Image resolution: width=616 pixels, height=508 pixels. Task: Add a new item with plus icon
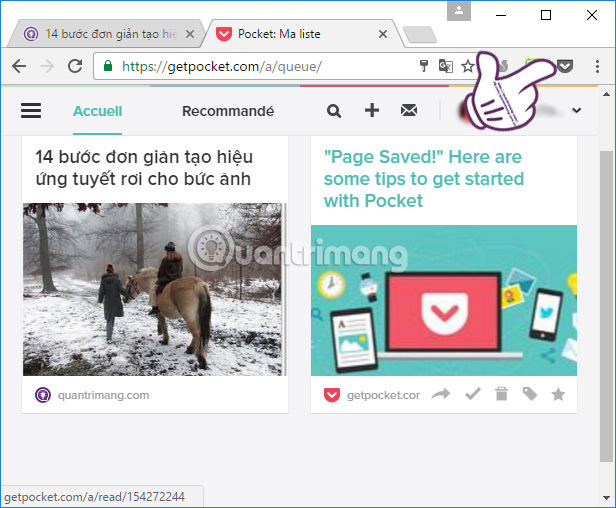(x=372, y=110)
